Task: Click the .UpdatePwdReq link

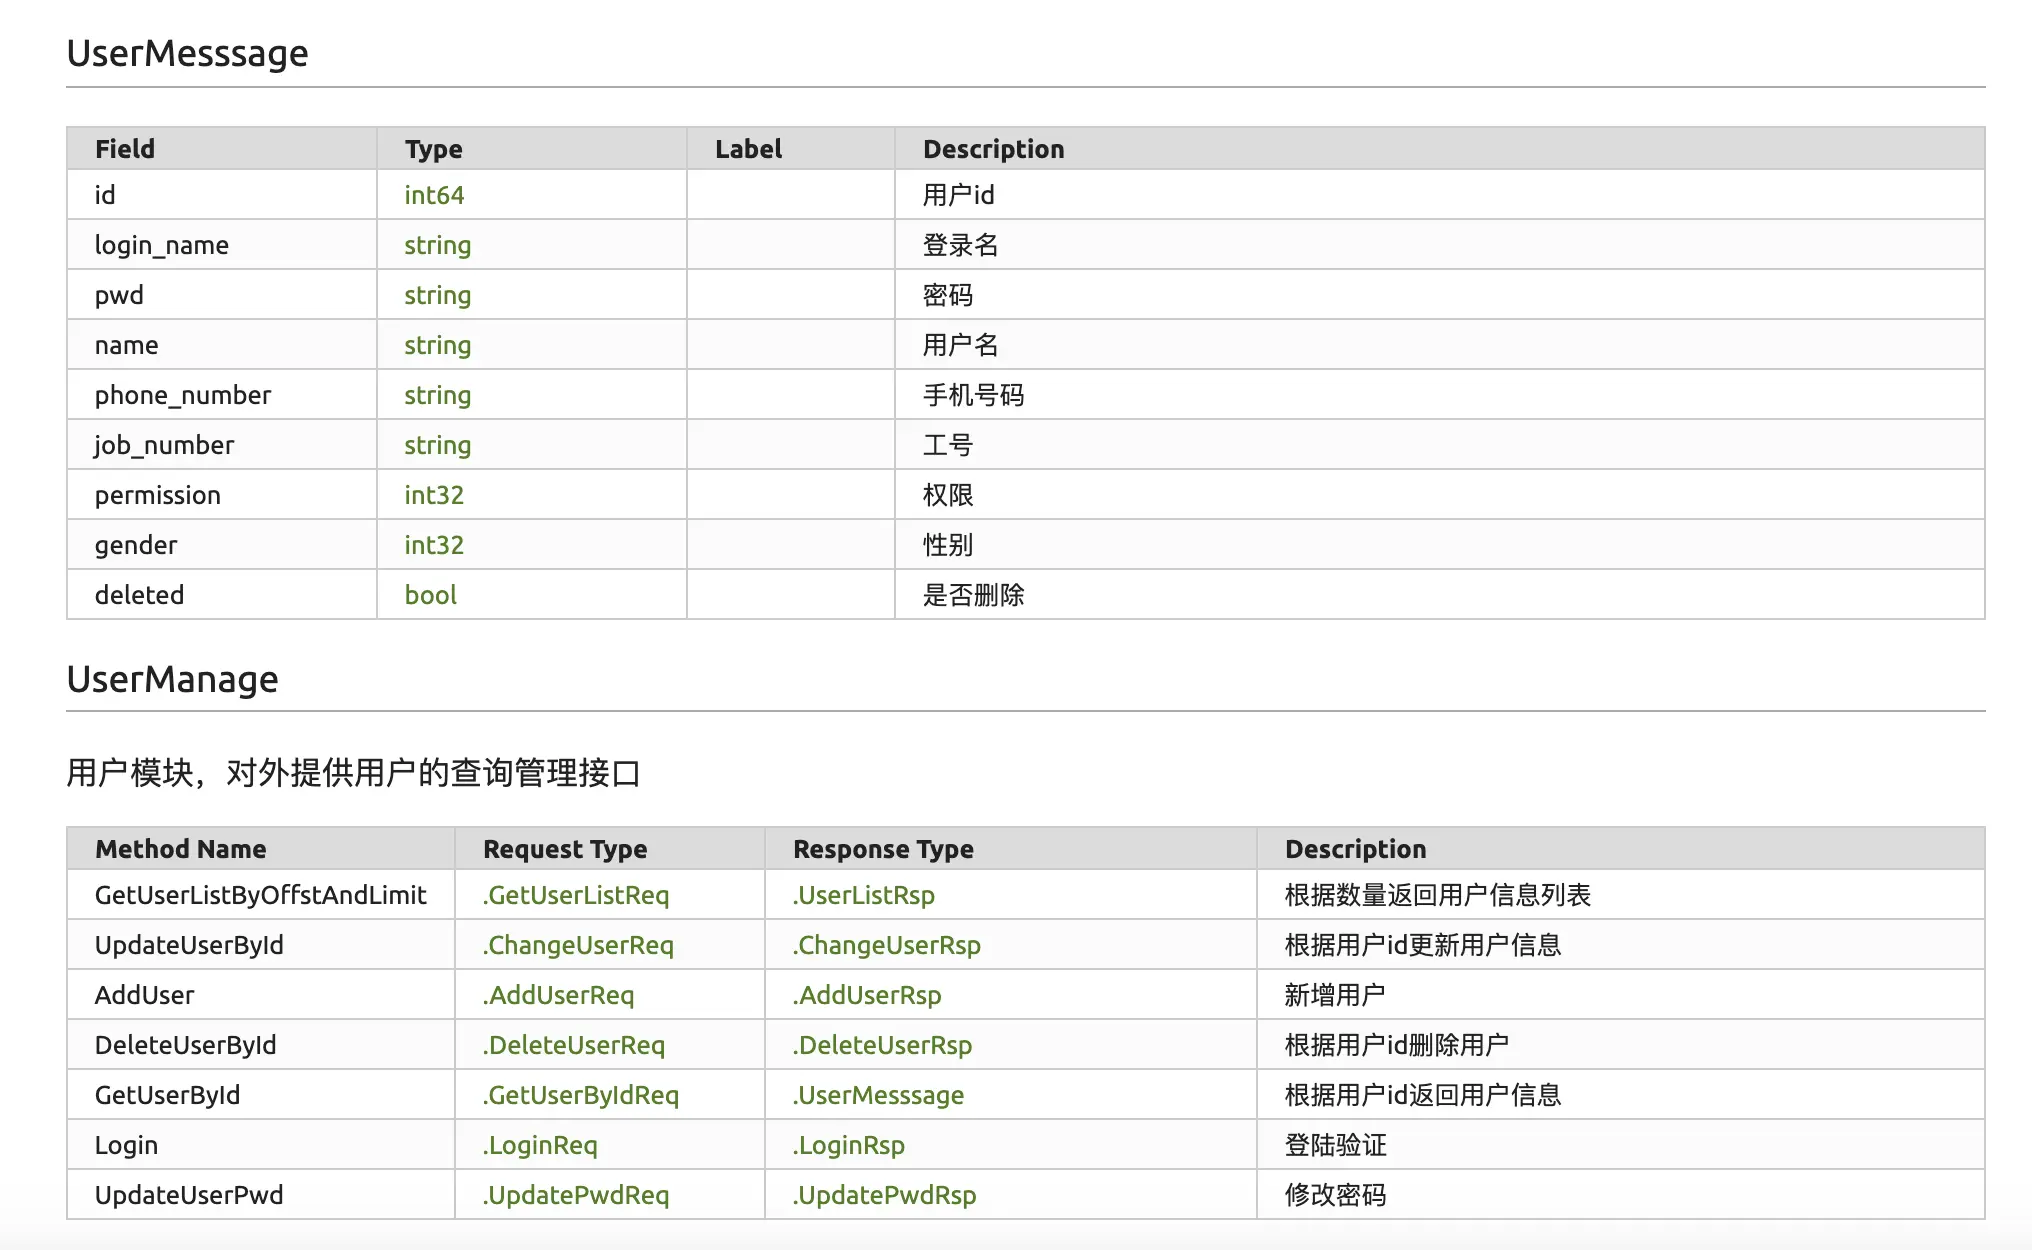Action: click(x=576, y=1195)
